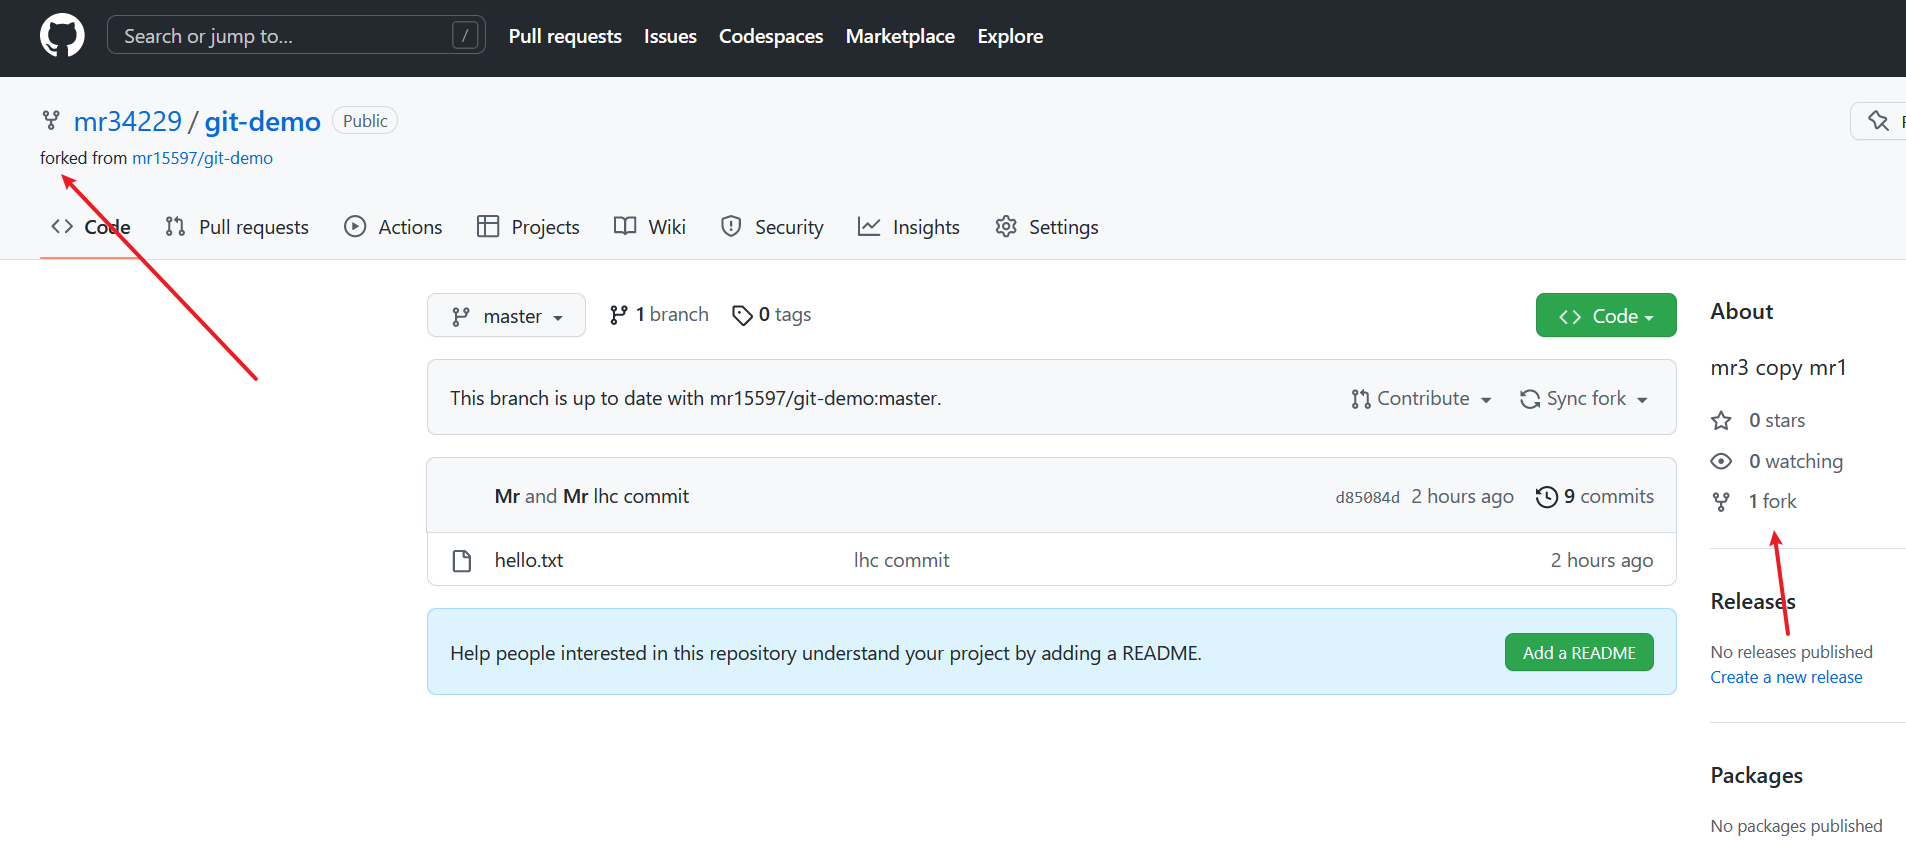The height and width of the screenshot is (844, 1906).
Task: Expand the Sync fork dropdown
Action: [1584, 398]
